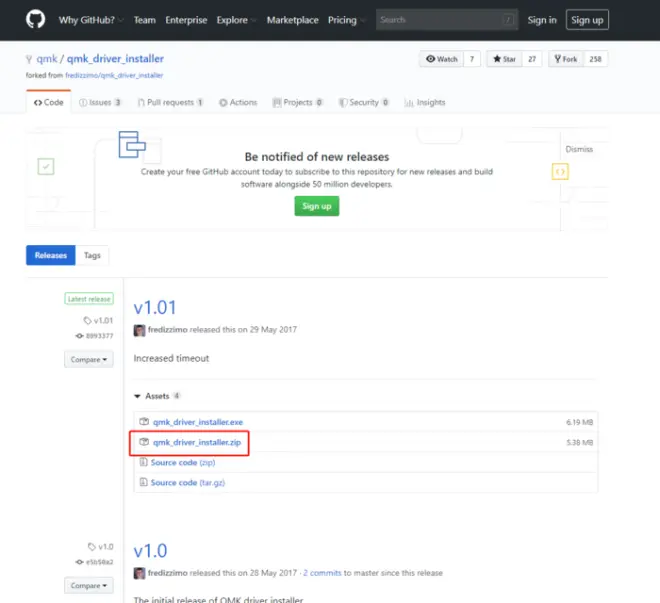Dismiss the release notification banner
Screen dimensions: 660x603
[x=579, y=149]
